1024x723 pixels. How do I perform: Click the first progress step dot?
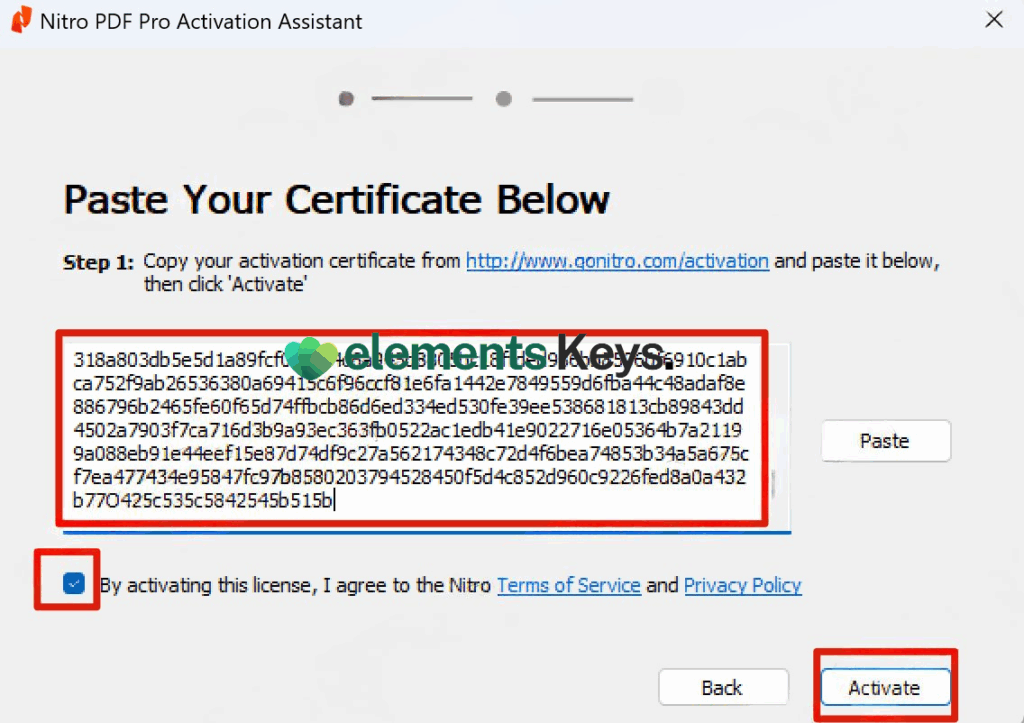pyautogui.click(x=345, y=99)
